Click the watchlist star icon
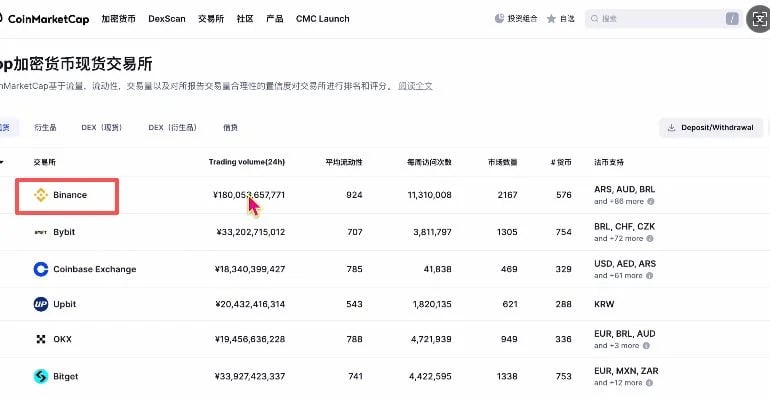Screen dimensions: 770x399 coord(551,19)
